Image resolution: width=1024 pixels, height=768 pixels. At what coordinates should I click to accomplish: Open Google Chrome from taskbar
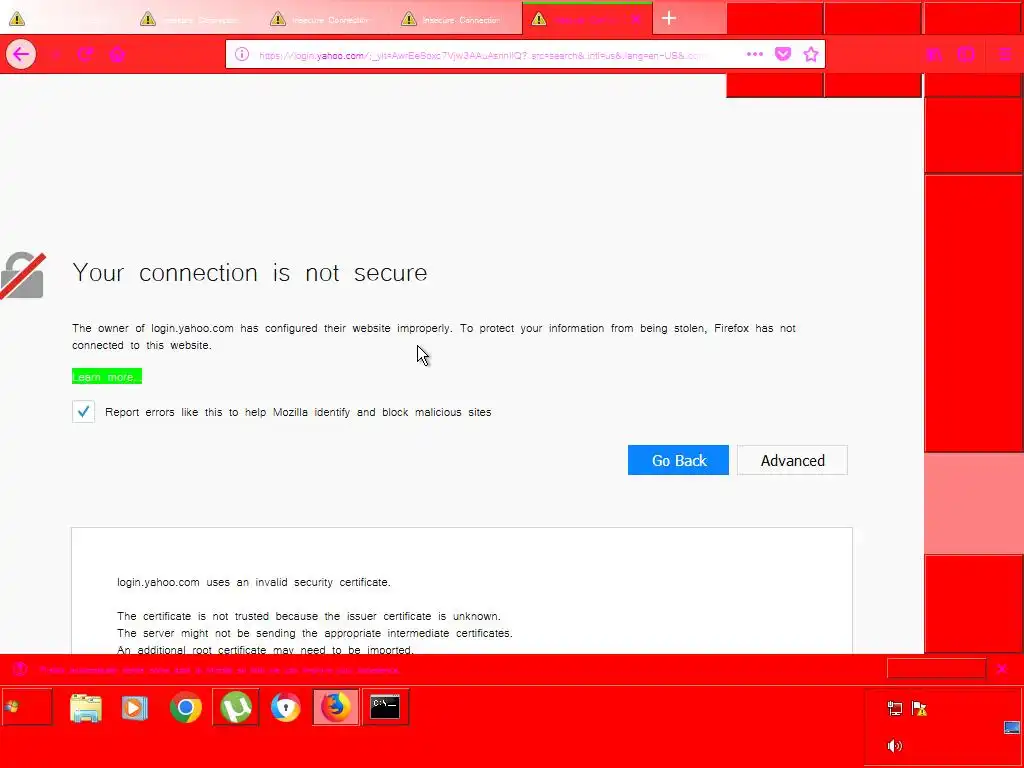(x=185, y=707)
